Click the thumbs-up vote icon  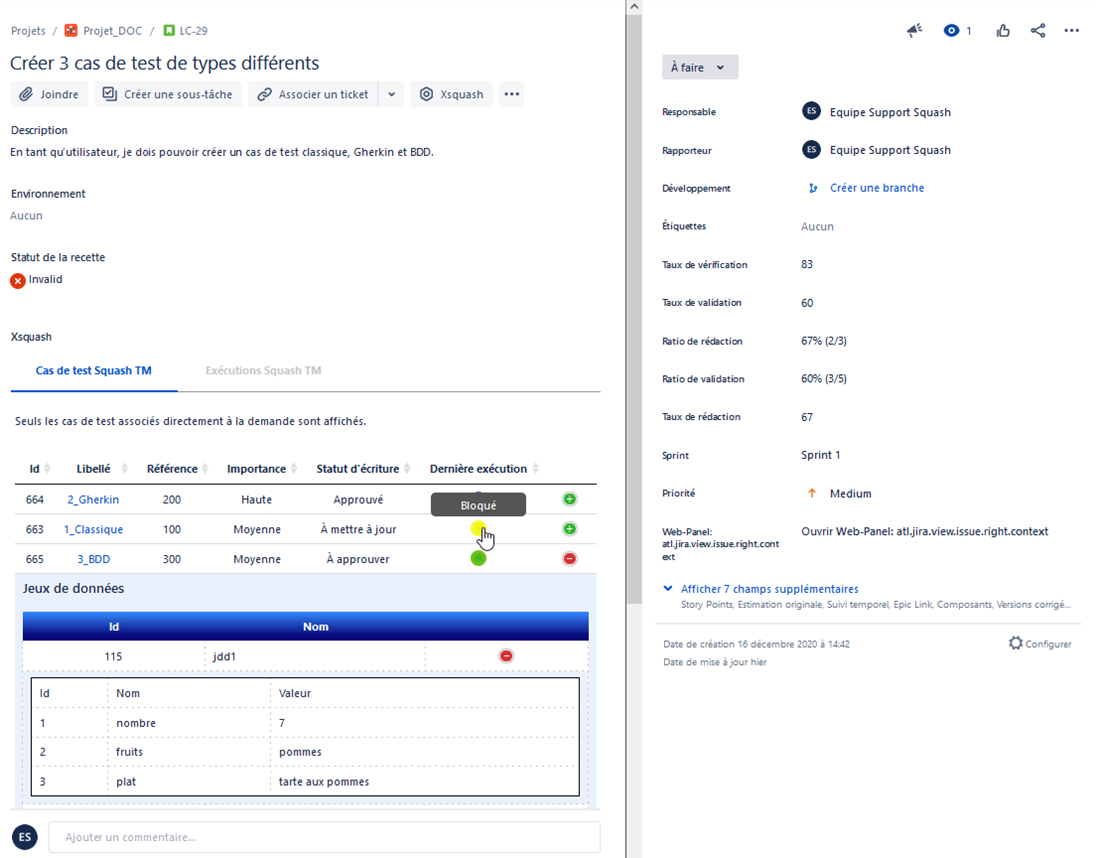[1003, 31]
